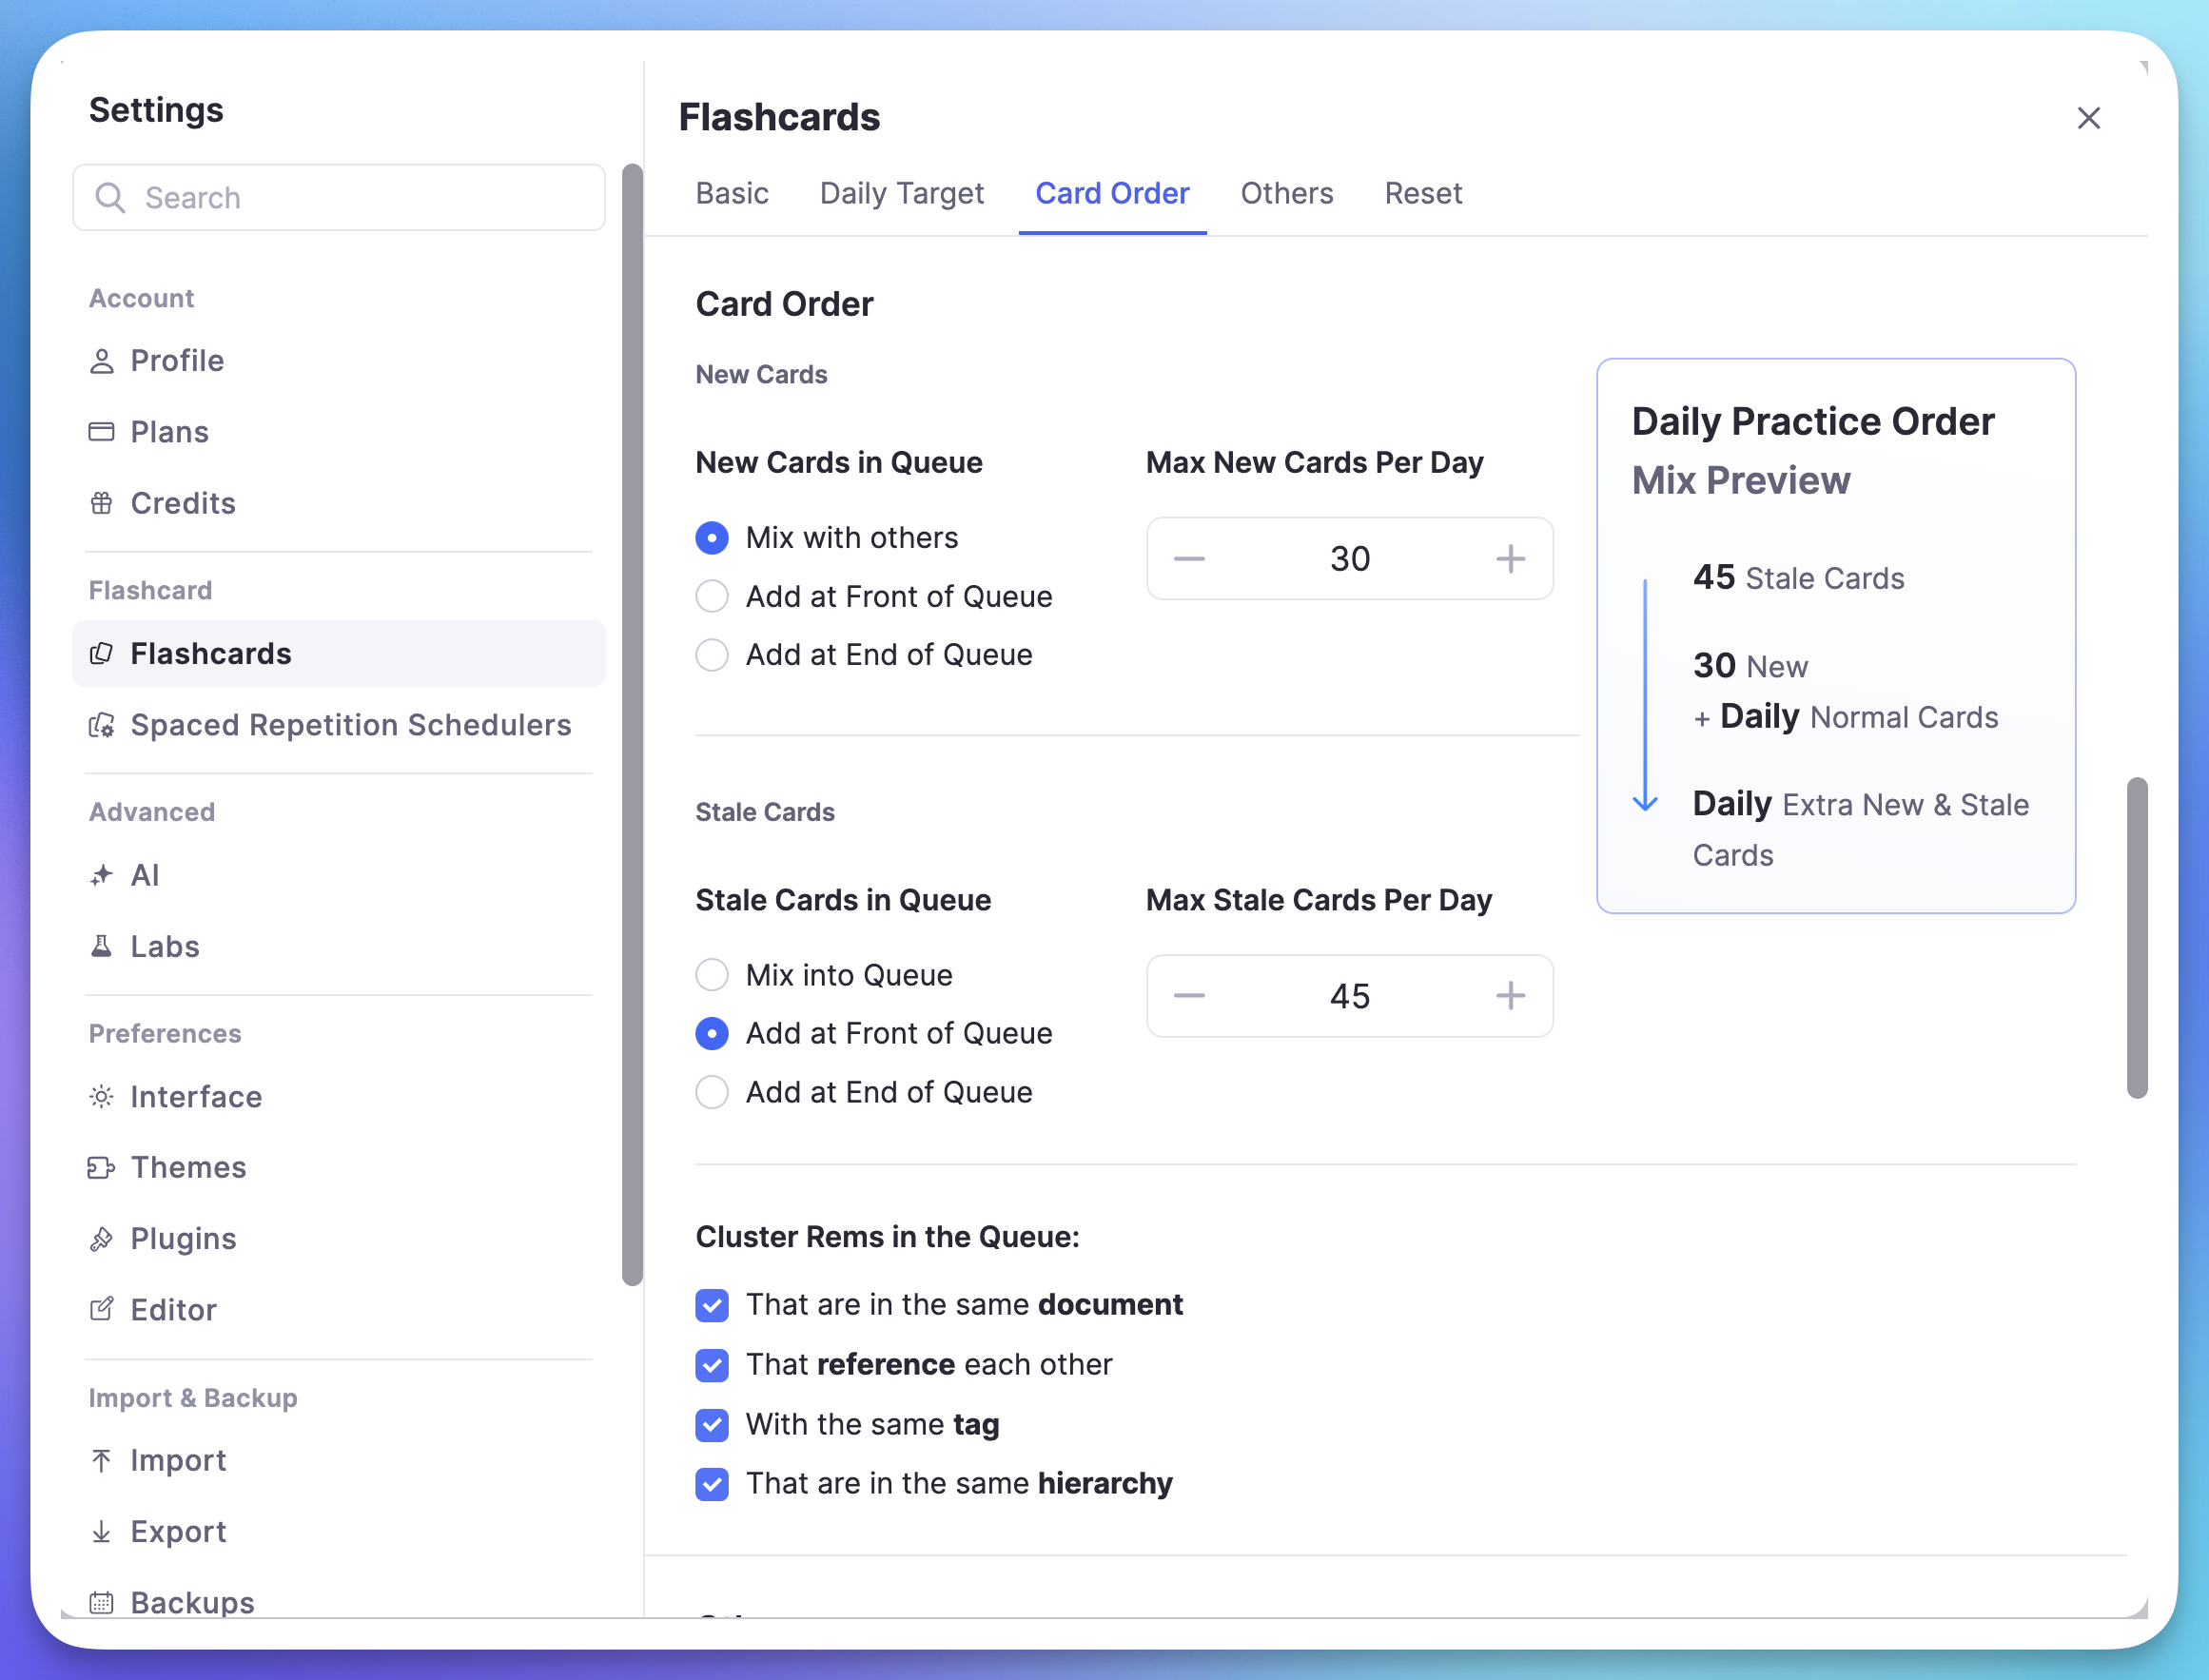This screenshot has width=2209, height=1680.
Task: Click the Reset tab
Action: click(x=1423, y=193)
